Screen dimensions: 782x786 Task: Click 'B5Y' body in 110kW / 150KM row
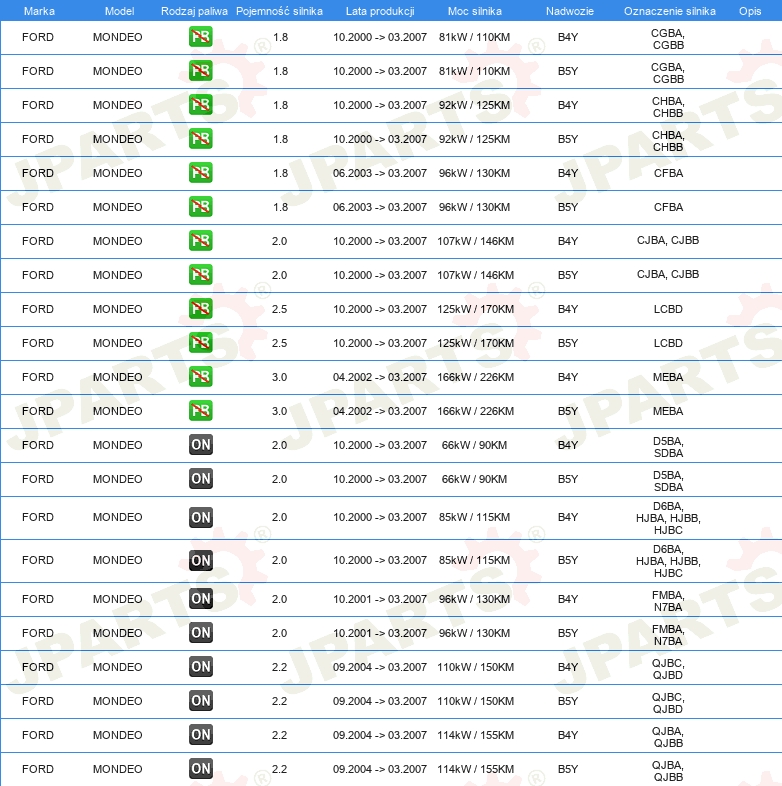coord(568,701)
